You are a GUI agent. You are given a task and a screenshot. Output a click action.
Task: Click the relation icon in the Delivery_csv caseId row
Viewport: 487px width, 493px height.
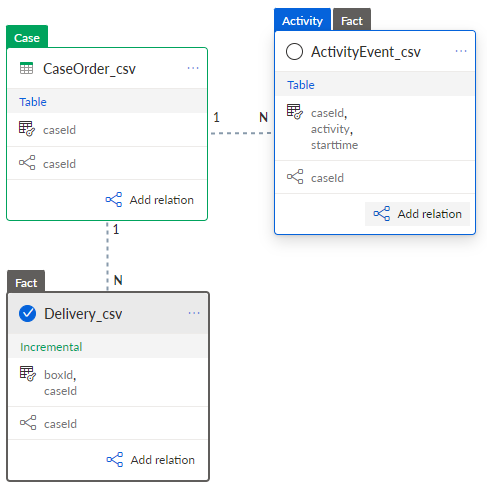(x=28, y=423)
